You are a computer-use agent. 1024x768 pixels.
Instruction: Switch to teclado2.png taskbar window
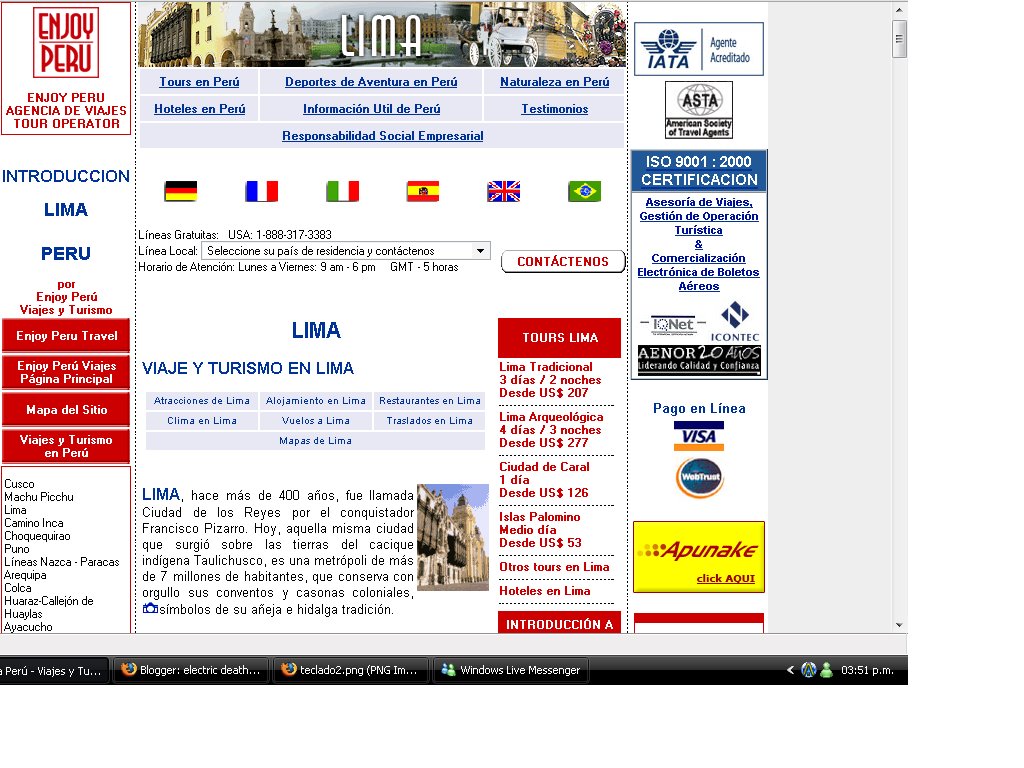350,670
